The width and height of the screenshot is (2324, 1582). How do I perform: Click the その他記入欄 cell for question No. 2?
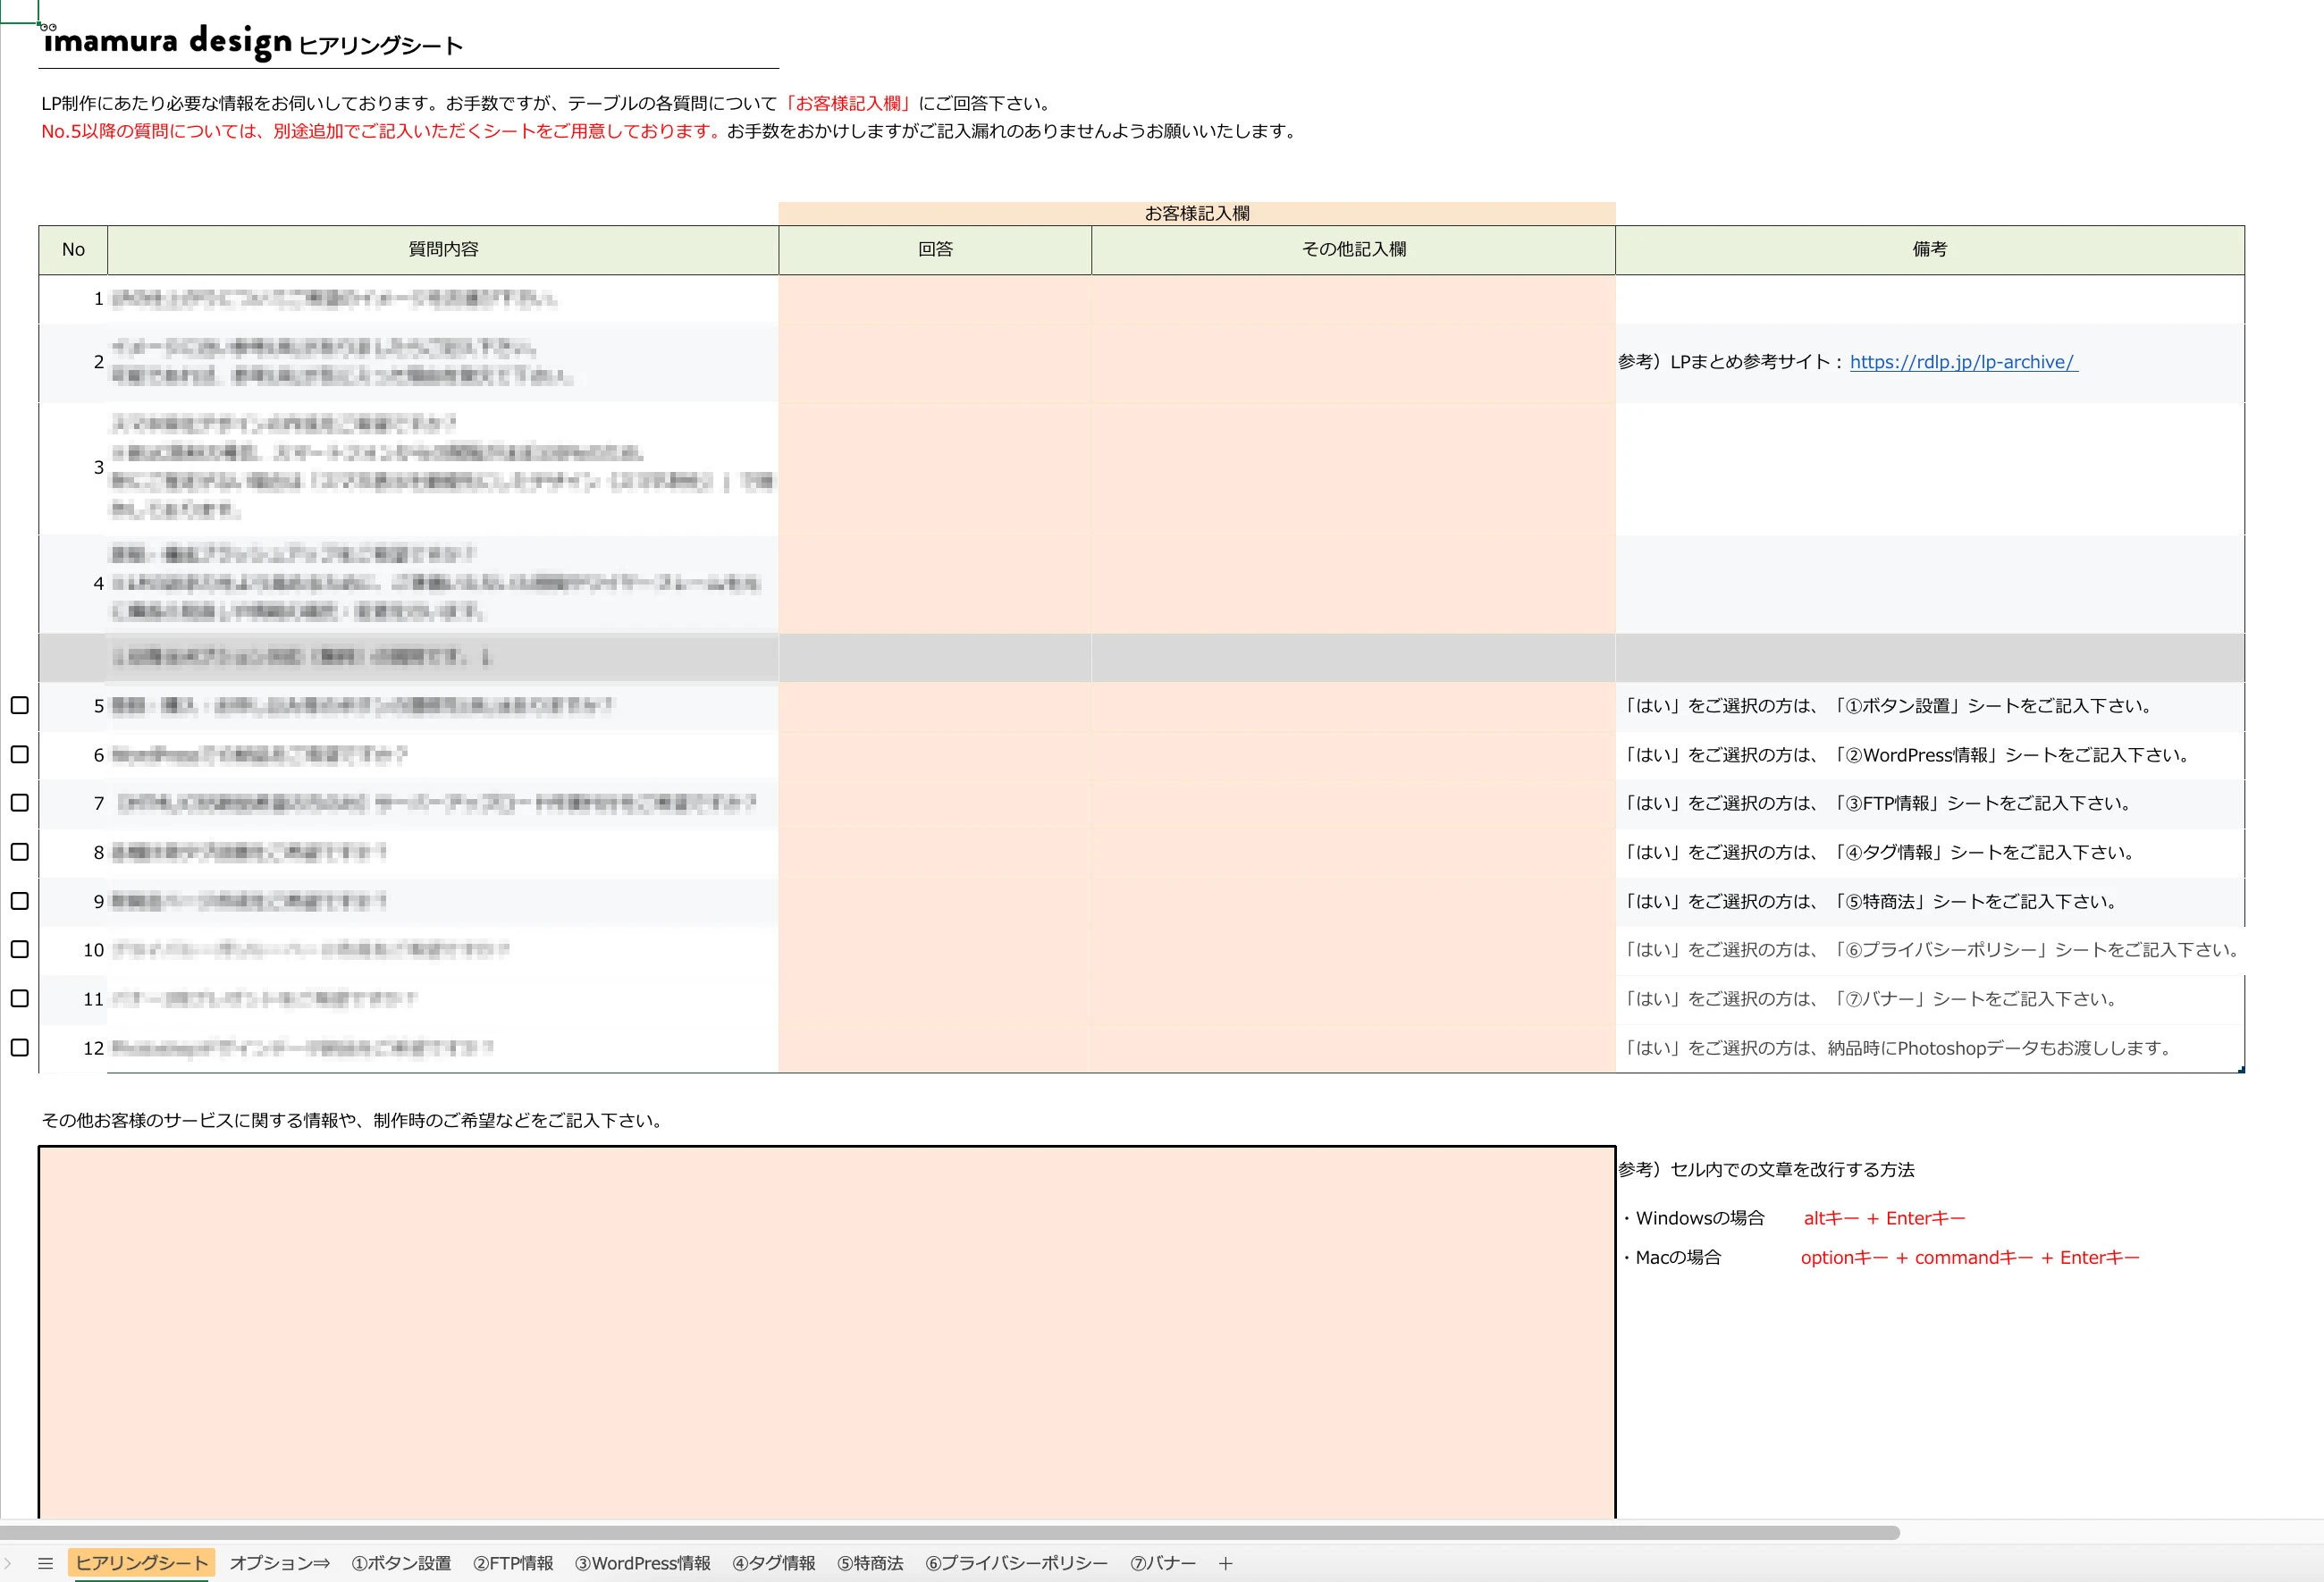[x=1353, y=362]
